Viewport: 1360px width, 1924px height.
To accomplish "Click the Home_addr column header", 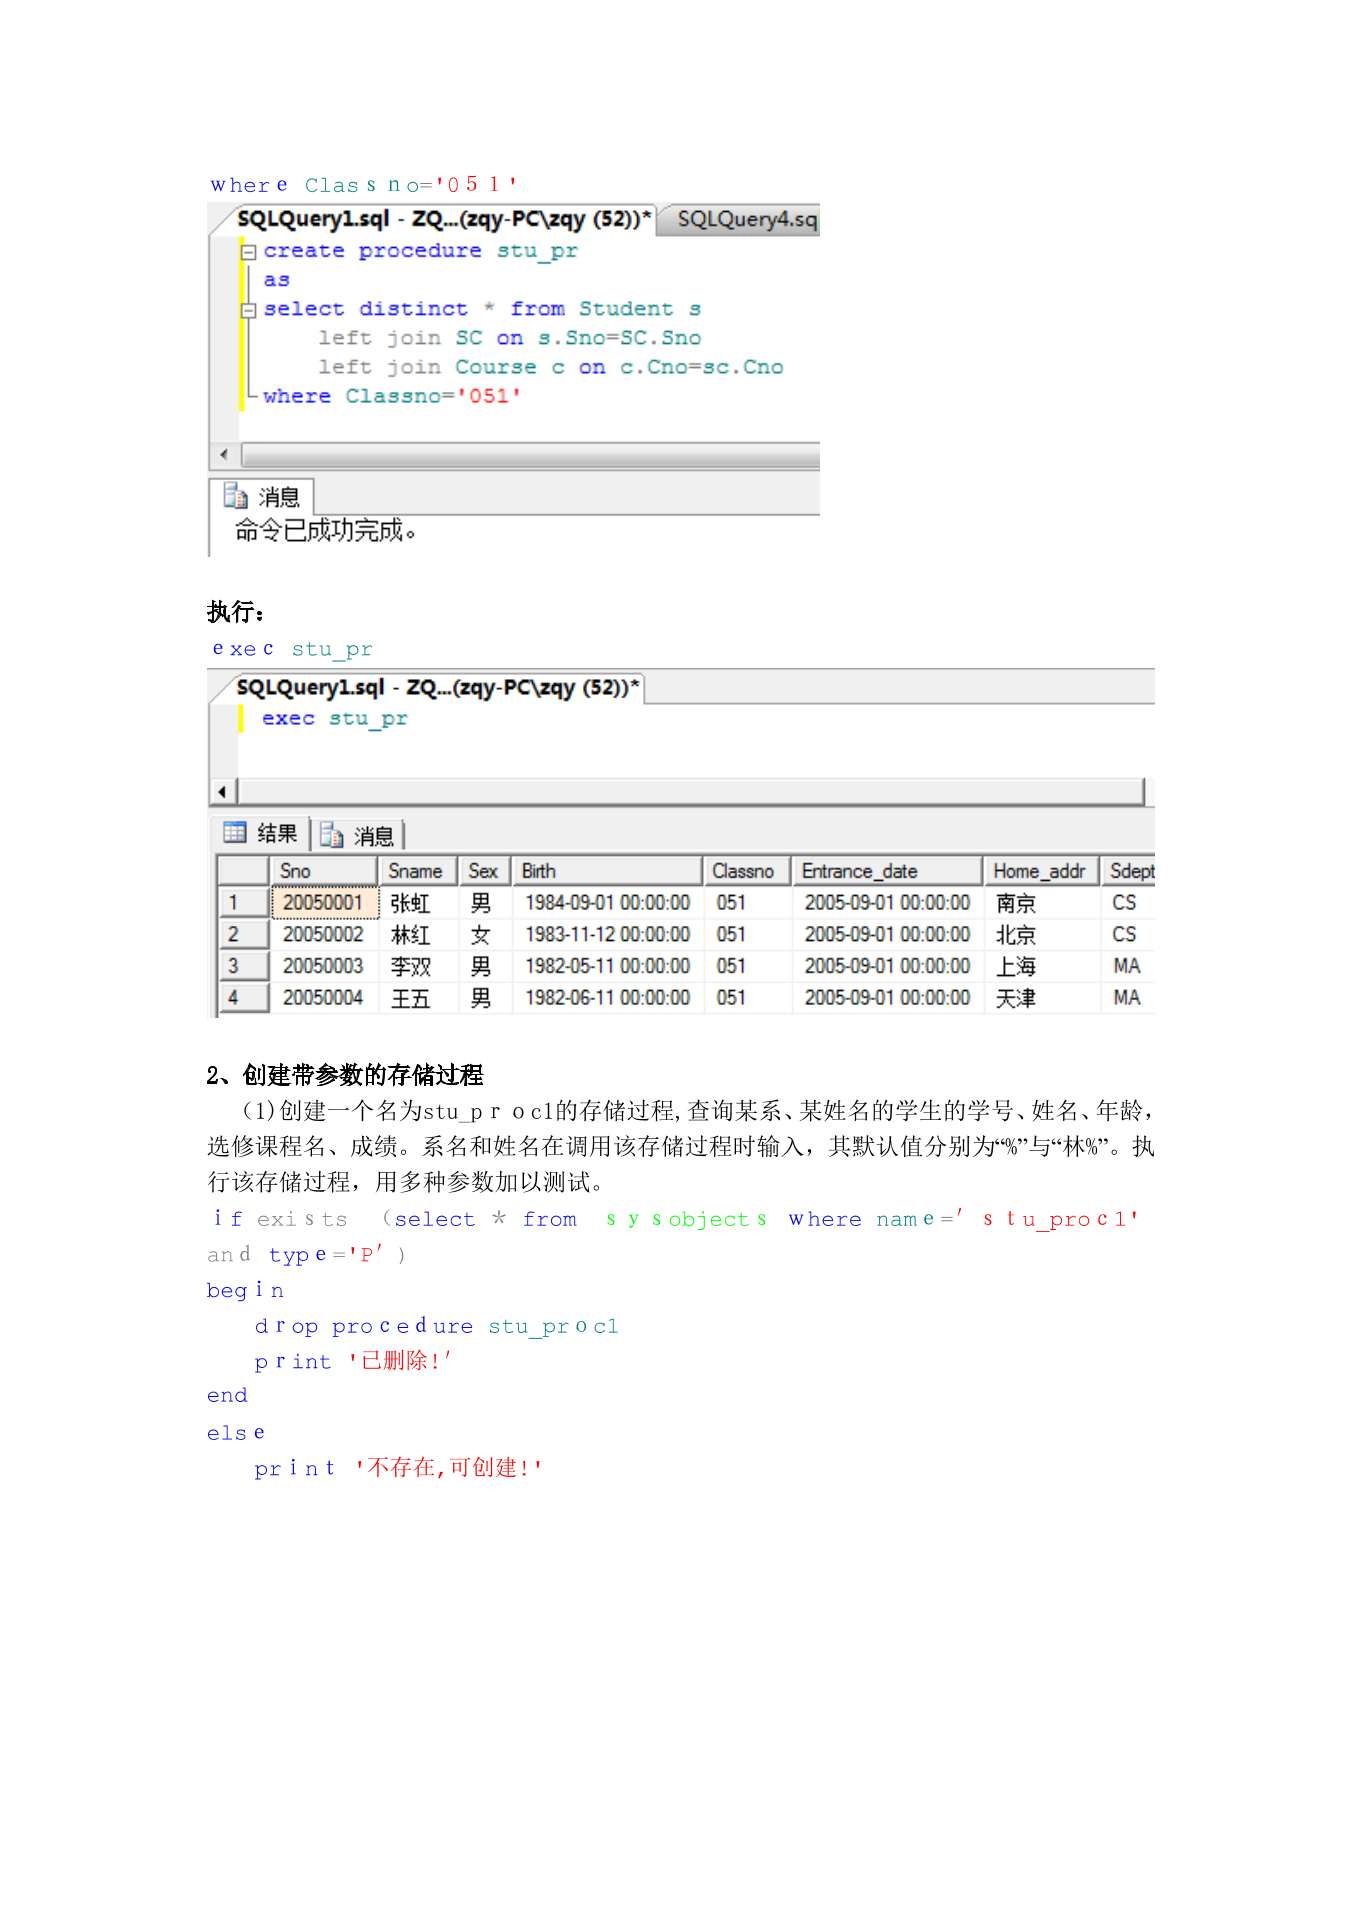I will pyautogui.click(x=1041, y=871).
